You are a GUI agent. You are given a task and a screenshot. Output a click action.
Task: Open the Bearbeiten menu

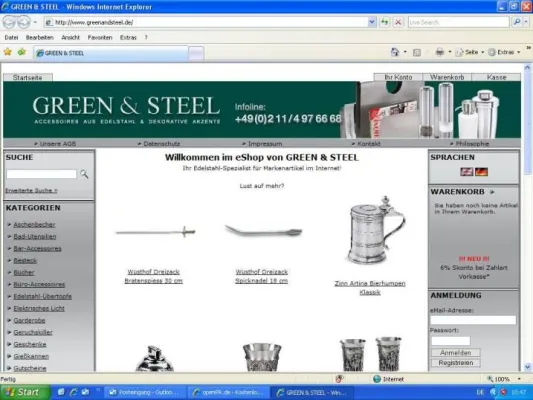pos(39,37)
